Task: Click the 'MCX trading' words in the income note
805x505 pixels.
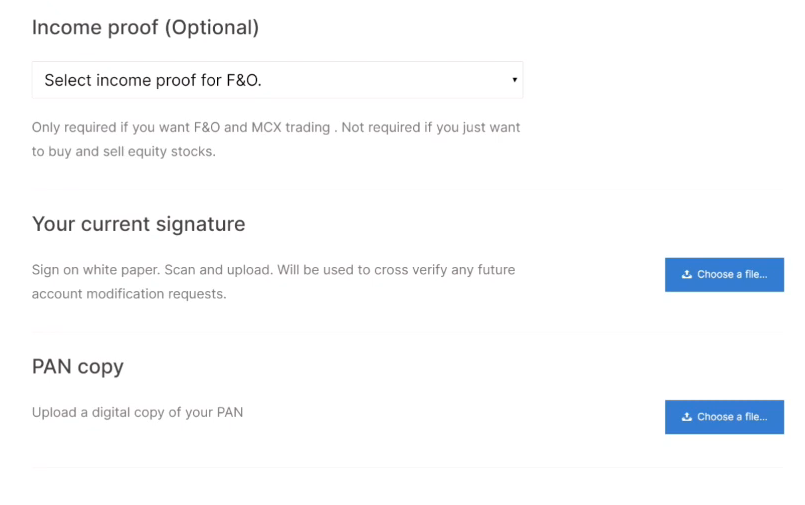Action: point(291,127)
